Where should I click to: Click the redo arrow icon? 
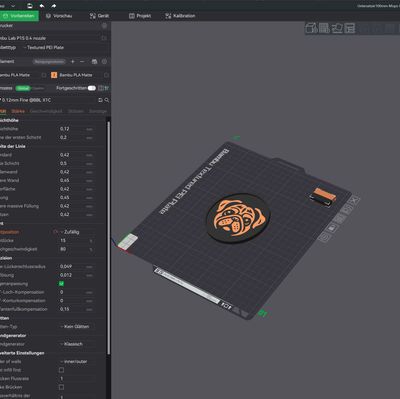54,6
